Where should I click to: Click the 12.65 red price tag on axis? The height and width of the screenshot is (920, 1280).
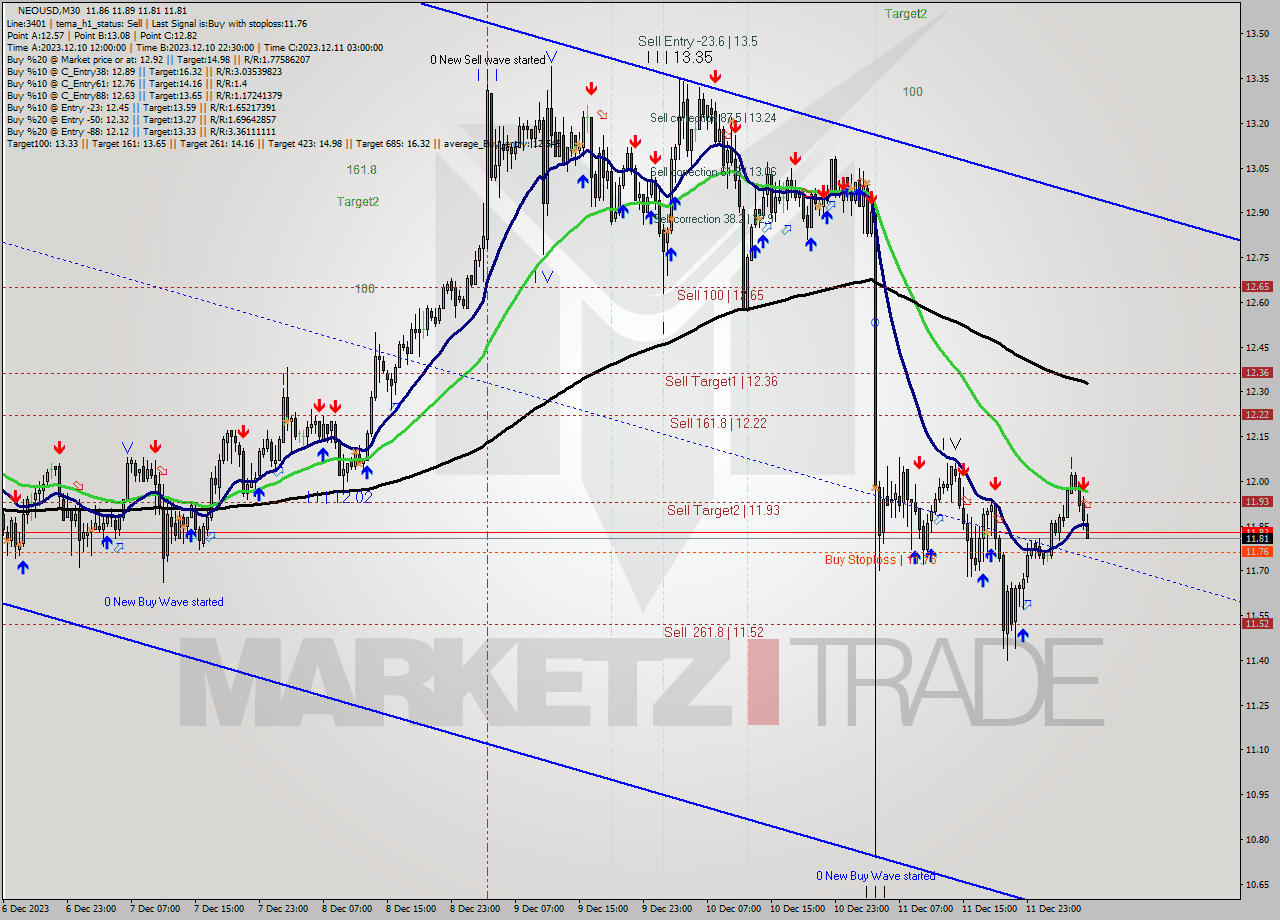(1257, 286)
